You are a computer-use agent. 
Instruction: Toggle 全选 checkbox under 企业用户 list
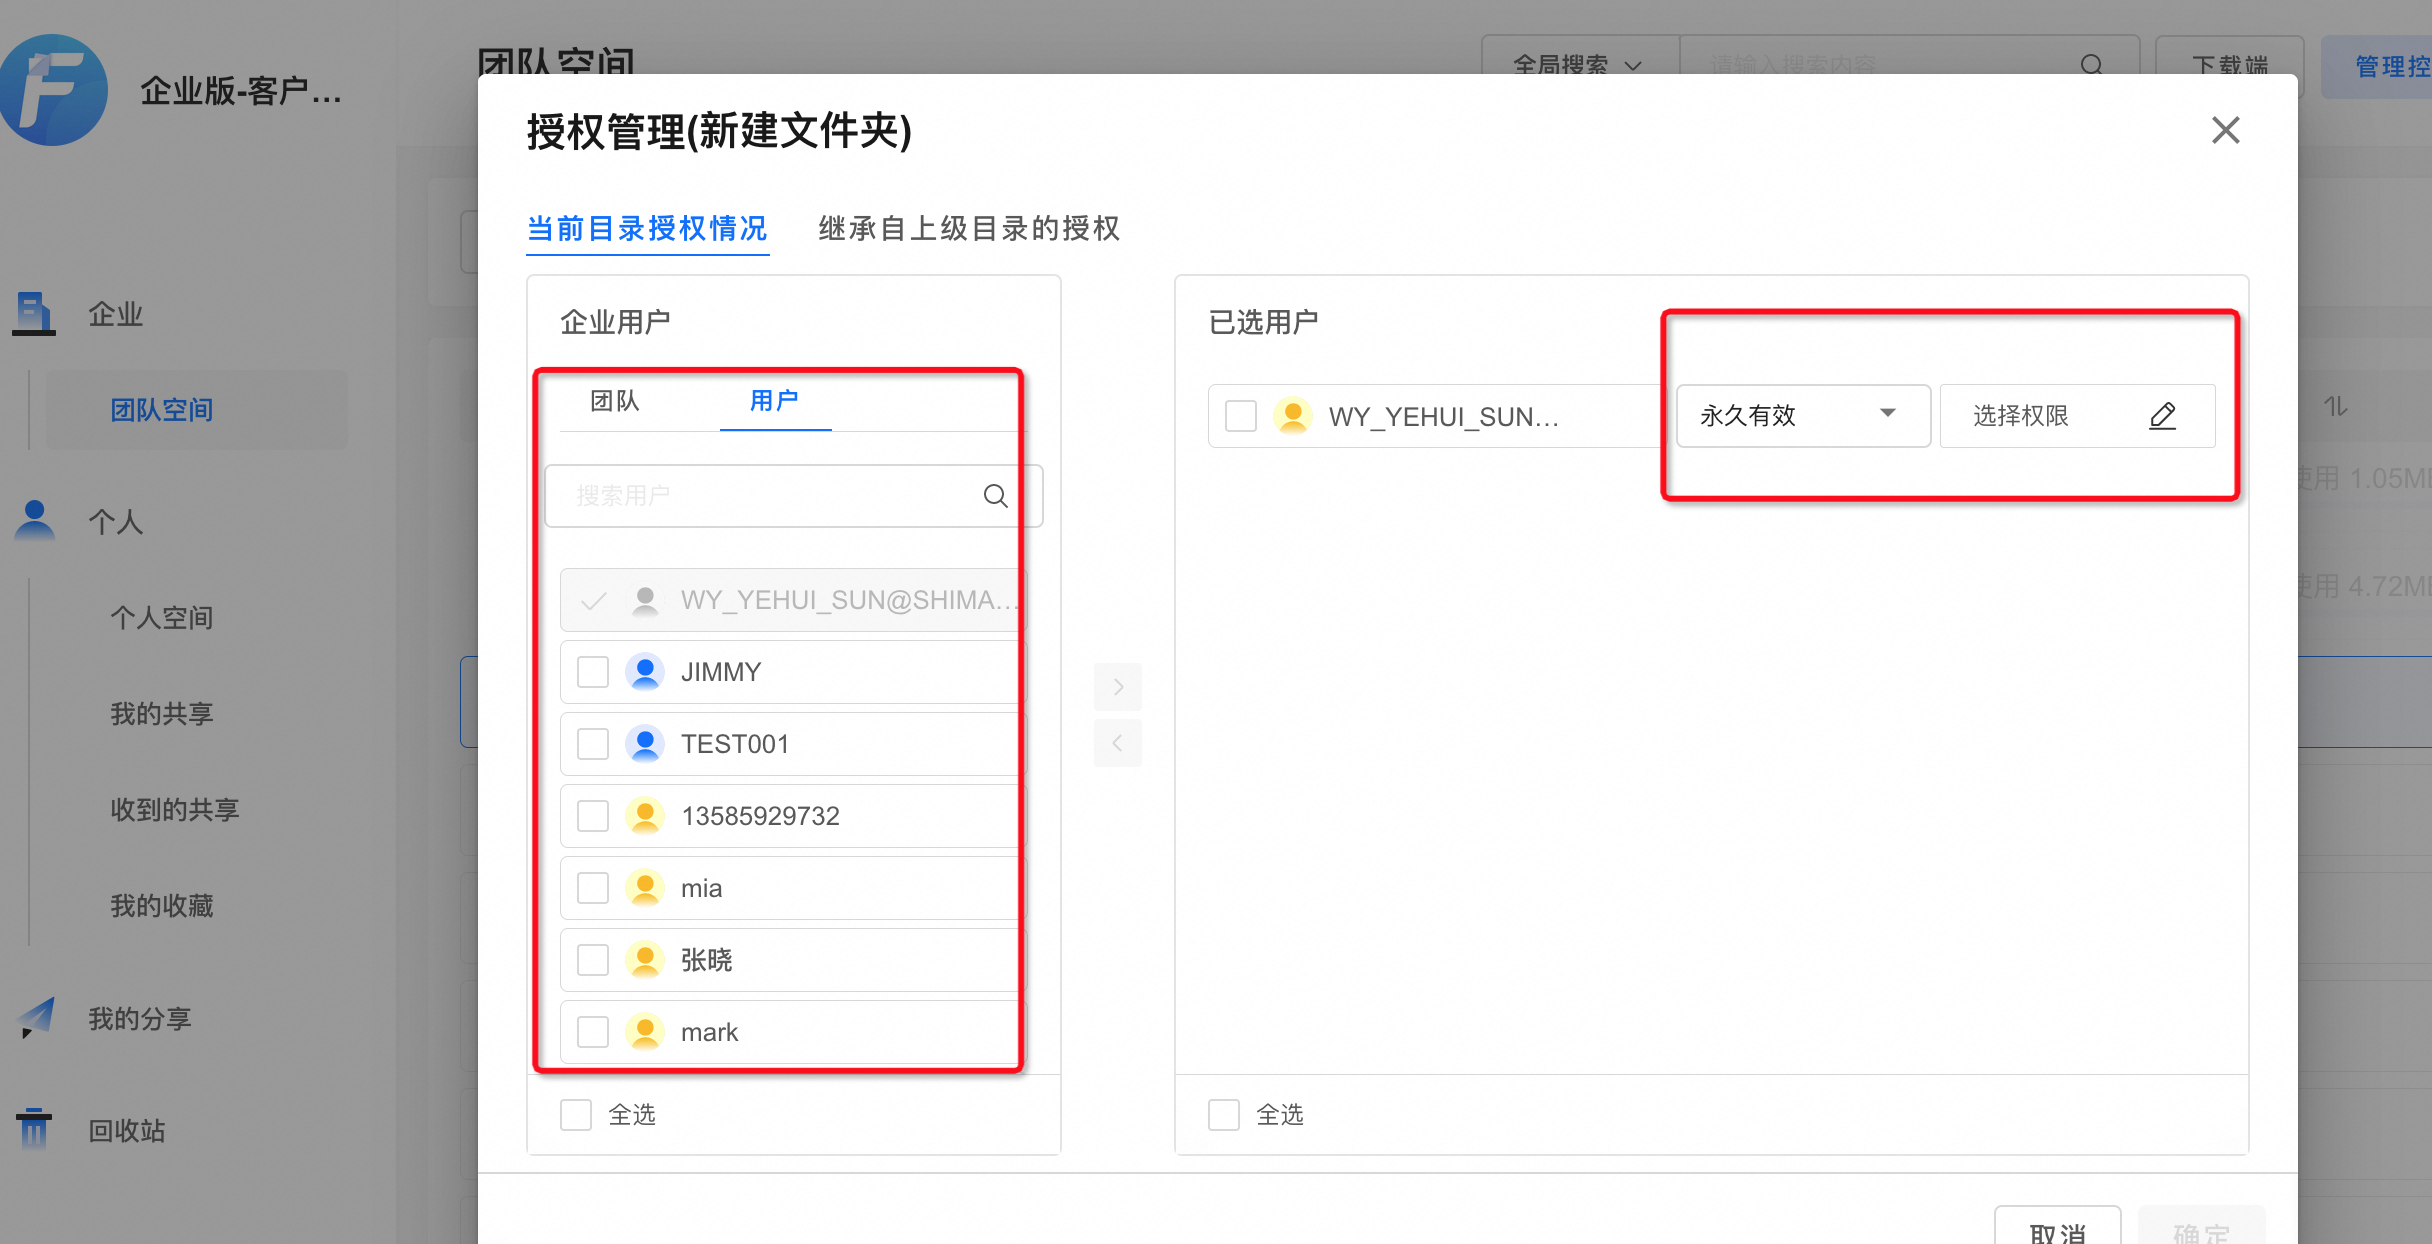pos(576,1115)
